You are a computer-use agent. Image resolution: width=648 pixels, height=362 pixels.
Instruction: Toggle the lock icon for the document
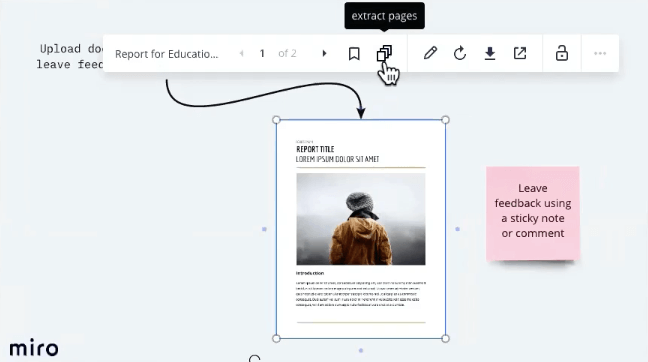point(562,53)
